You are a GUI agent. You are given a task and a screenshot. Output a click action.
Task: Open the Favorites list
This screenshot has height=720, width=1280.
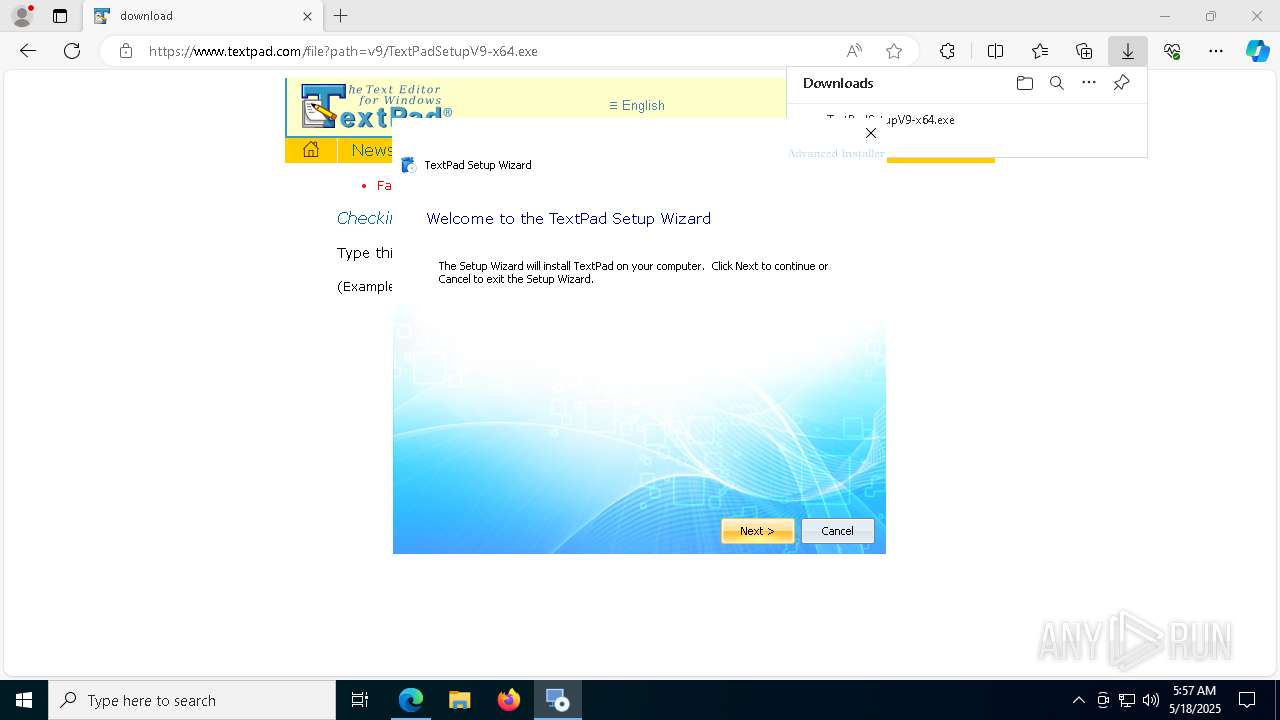click(x=1040, y=51)
